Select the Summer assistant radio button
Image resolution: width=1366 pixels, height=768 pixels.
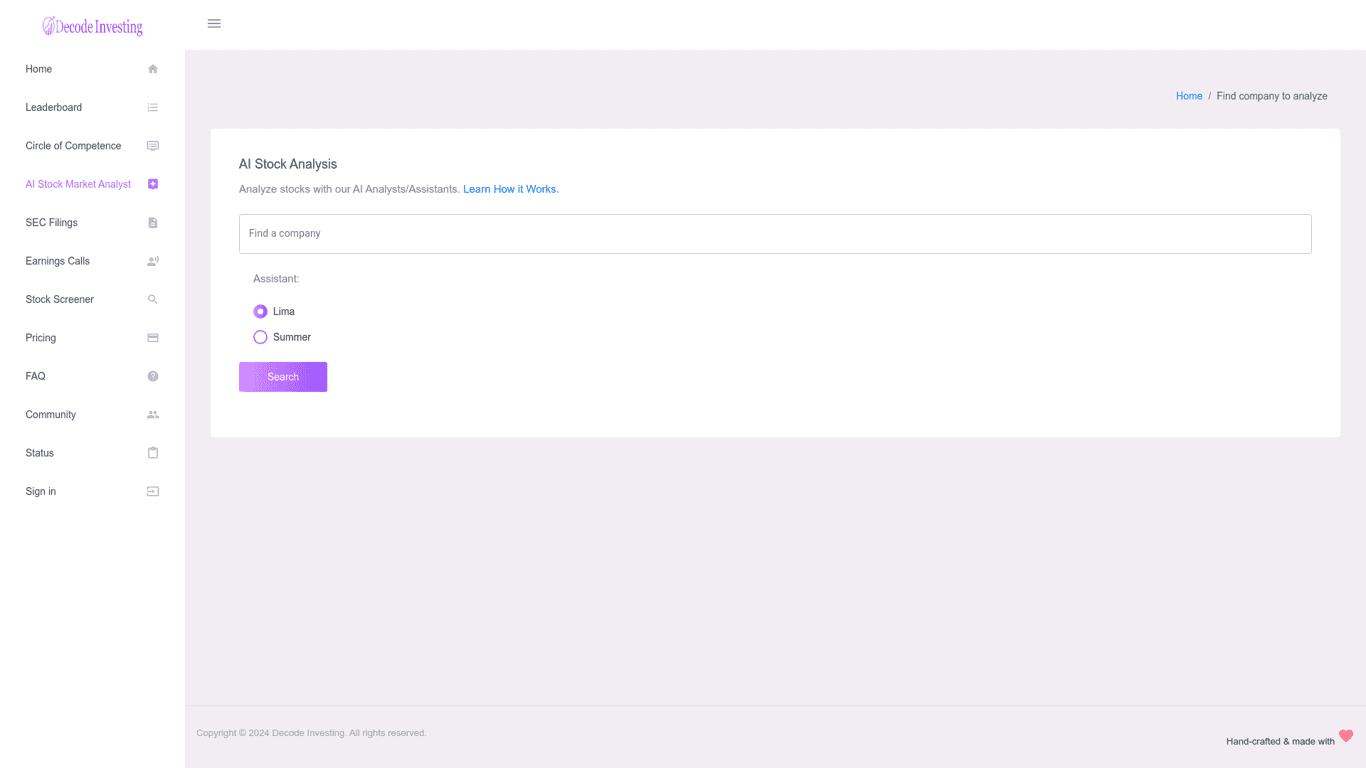pos(260,338)
